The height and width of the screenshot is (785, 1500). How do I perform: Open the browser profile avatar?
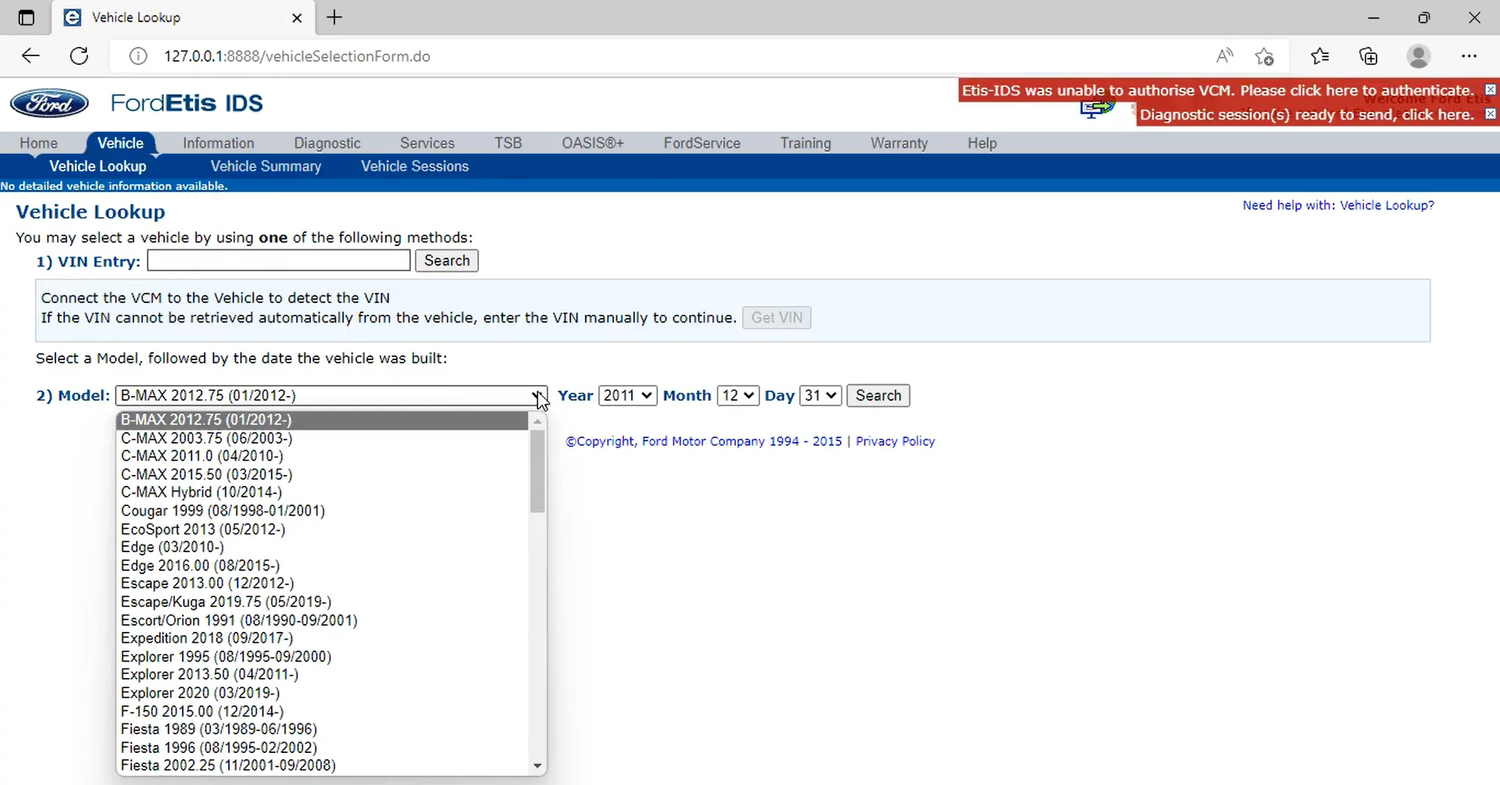pyautogui.click(x=1418, y=56)
